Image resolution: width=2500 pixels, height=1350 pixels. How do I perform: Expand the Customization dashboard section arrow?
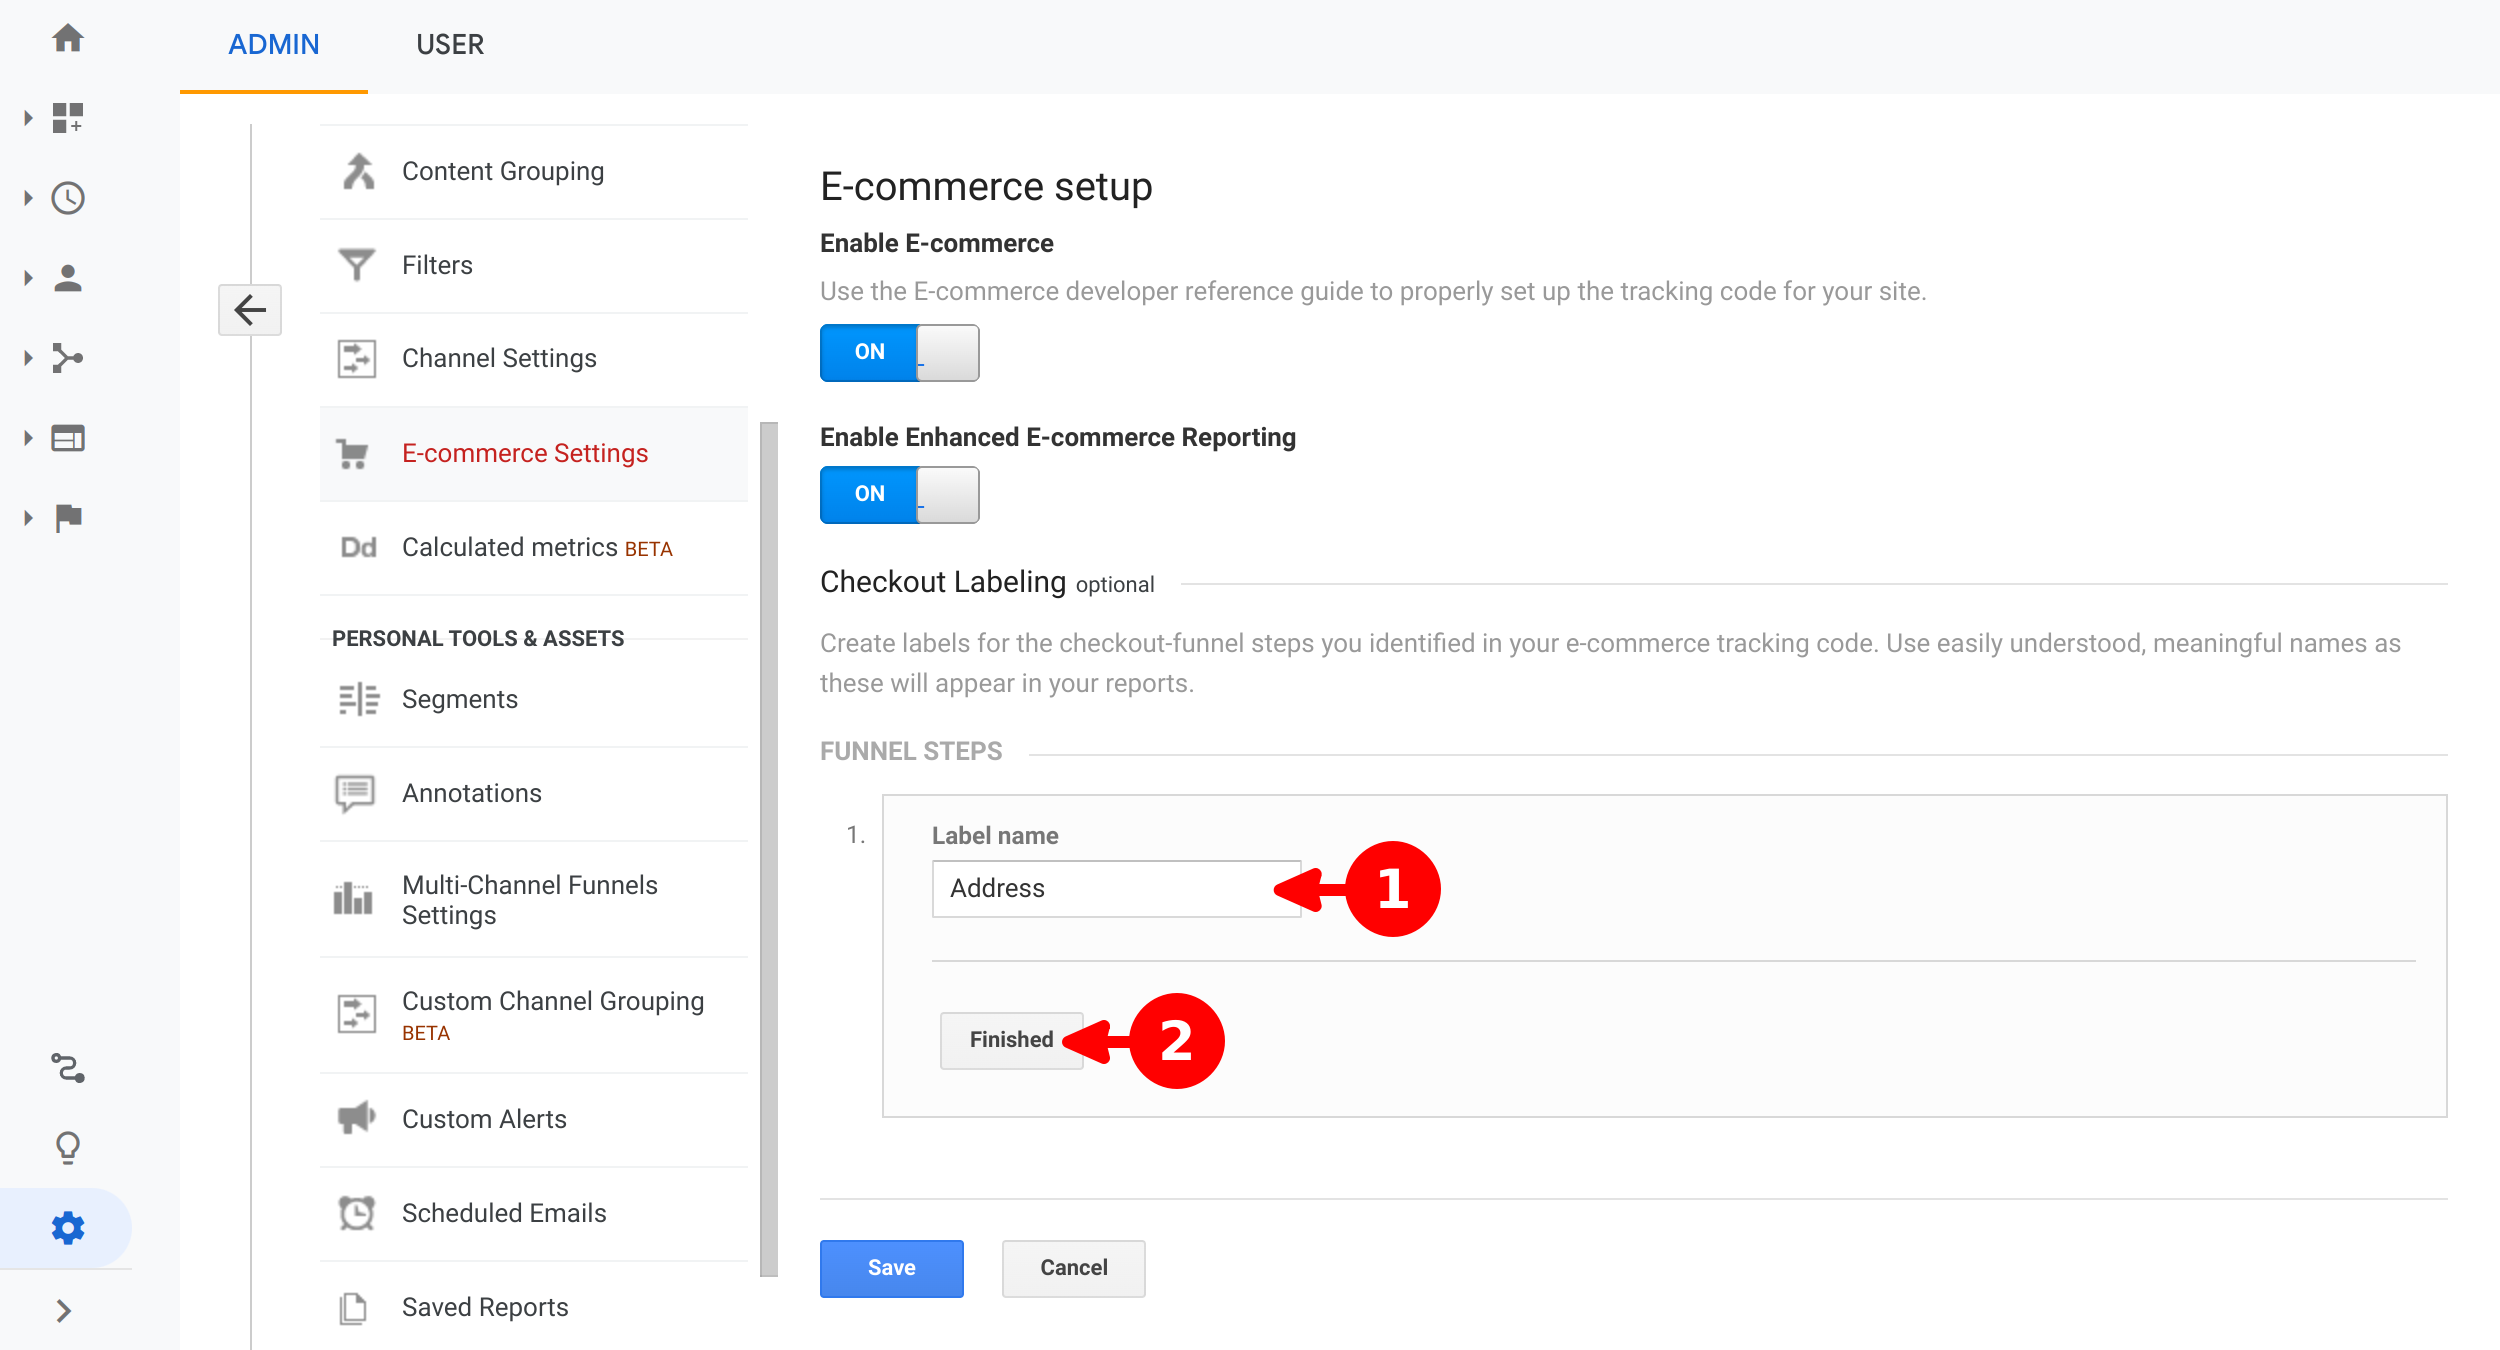pyautogui.click(x=28, y=118)
